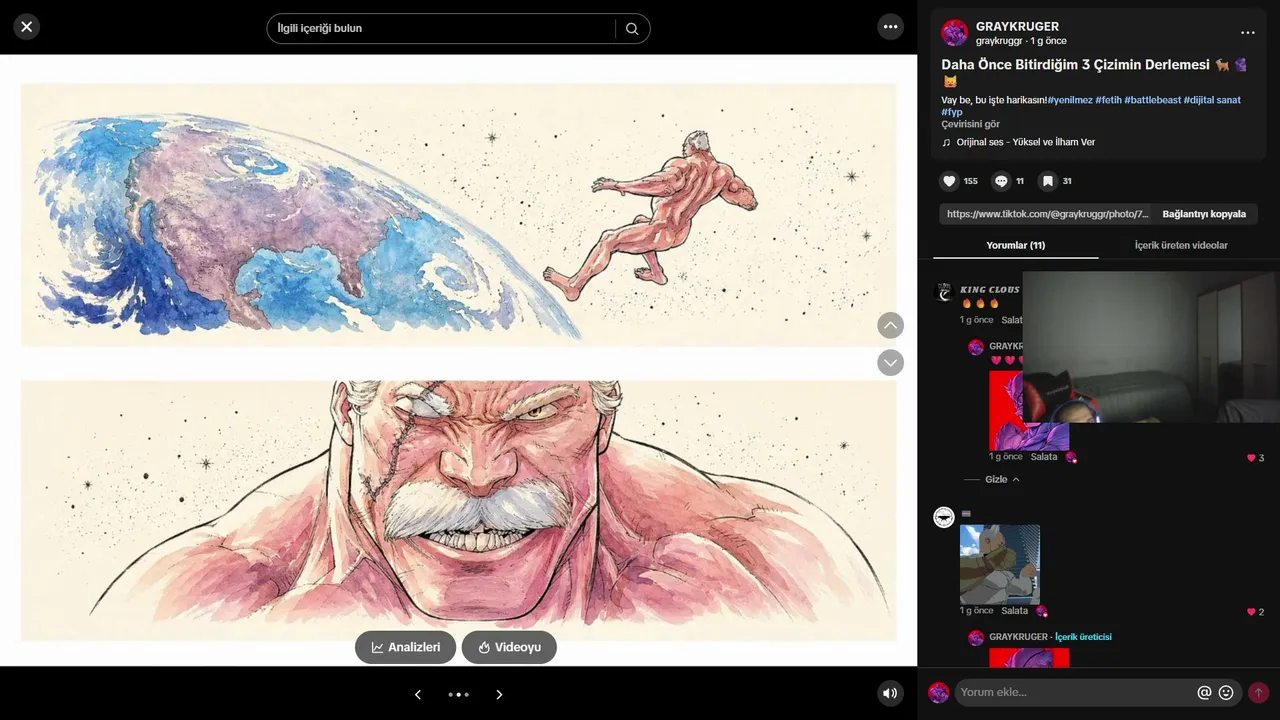Click the mustached face close-up artwork panel
The height and width of the screenshot is (720, 1280).
coord(459,510)
